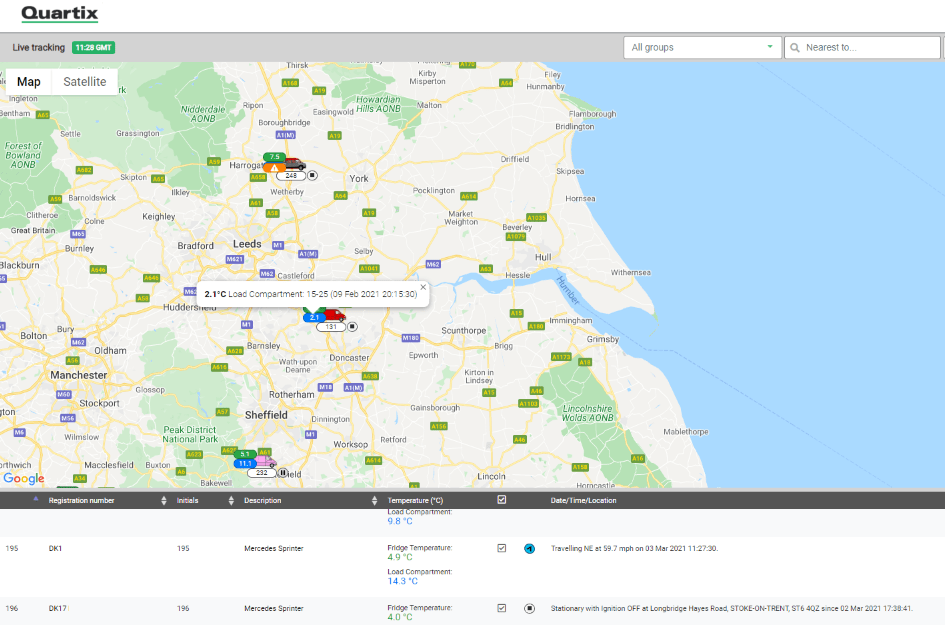This screenshot has width=945, height=632.
Task: Click the Scunthorpe label on the map
Action: 463,331
